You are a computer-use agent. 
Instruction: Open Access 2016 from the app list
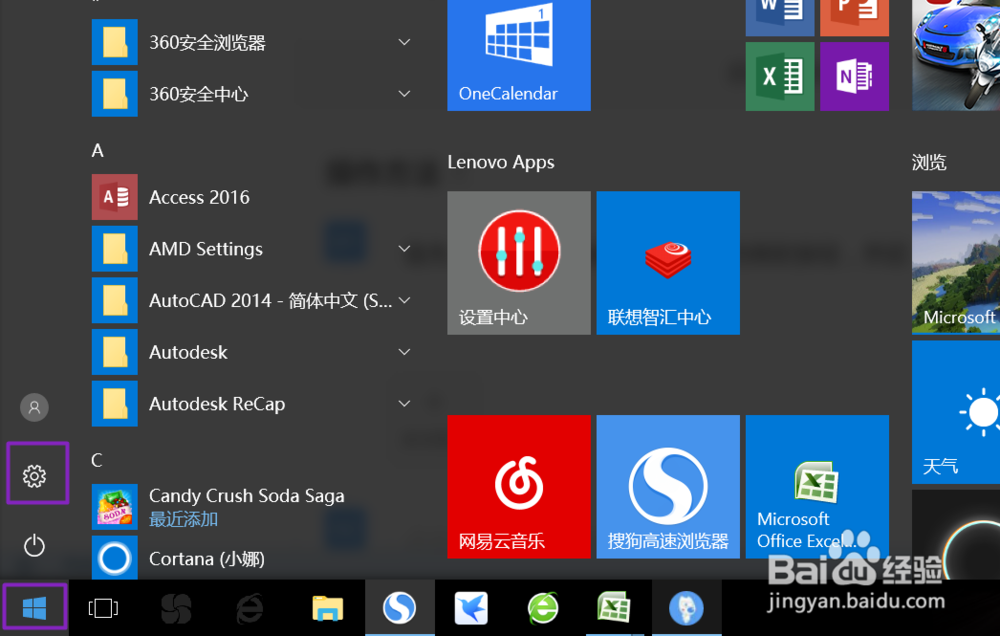click(x=253, y=197)
